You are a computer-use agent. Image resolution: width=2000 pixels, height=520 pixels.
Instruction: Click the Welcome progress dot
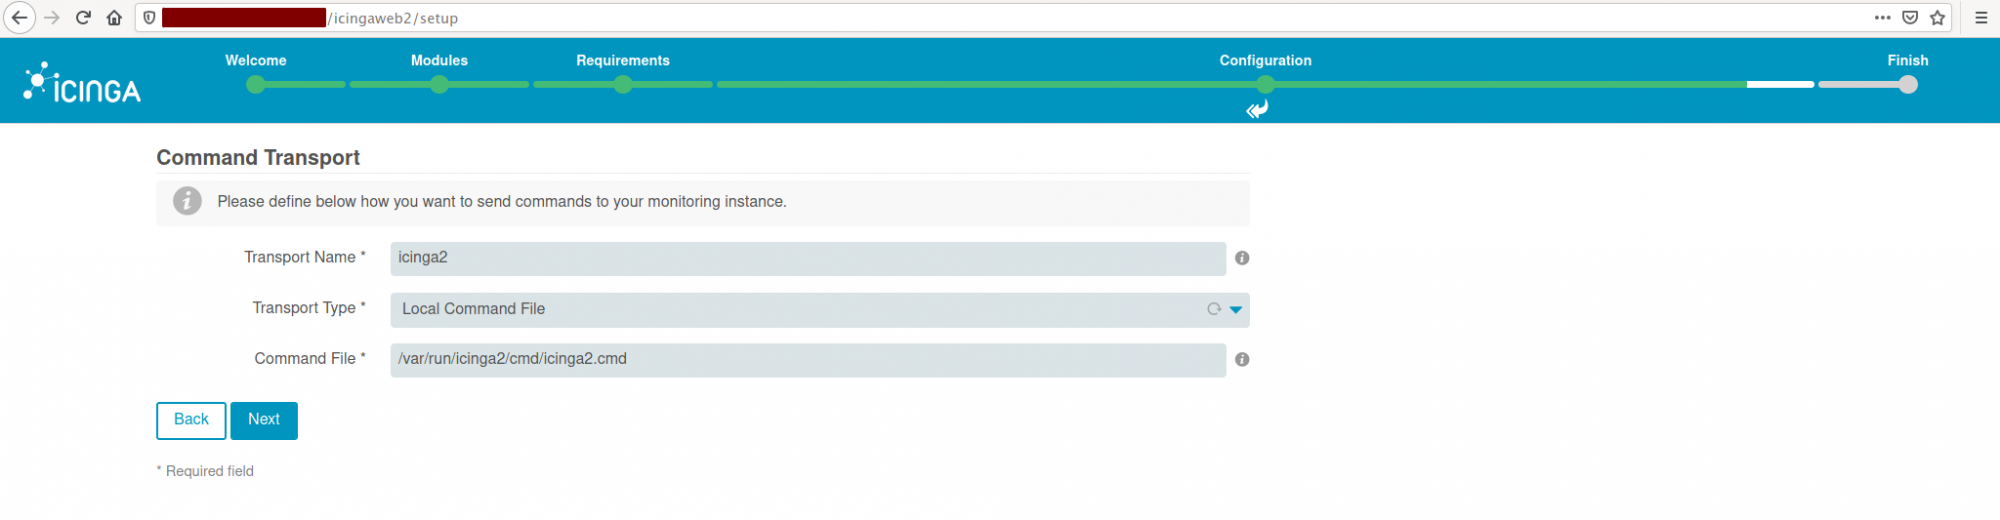pos(256,85)
